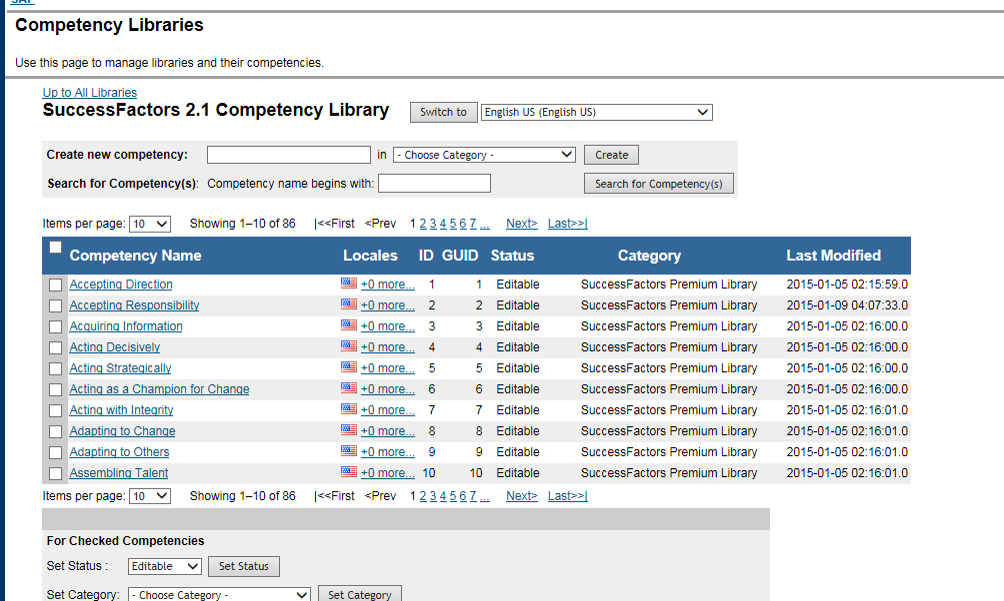
Task: Toggle the select-all checkbox in table header
Action: (x=56, y=248)
